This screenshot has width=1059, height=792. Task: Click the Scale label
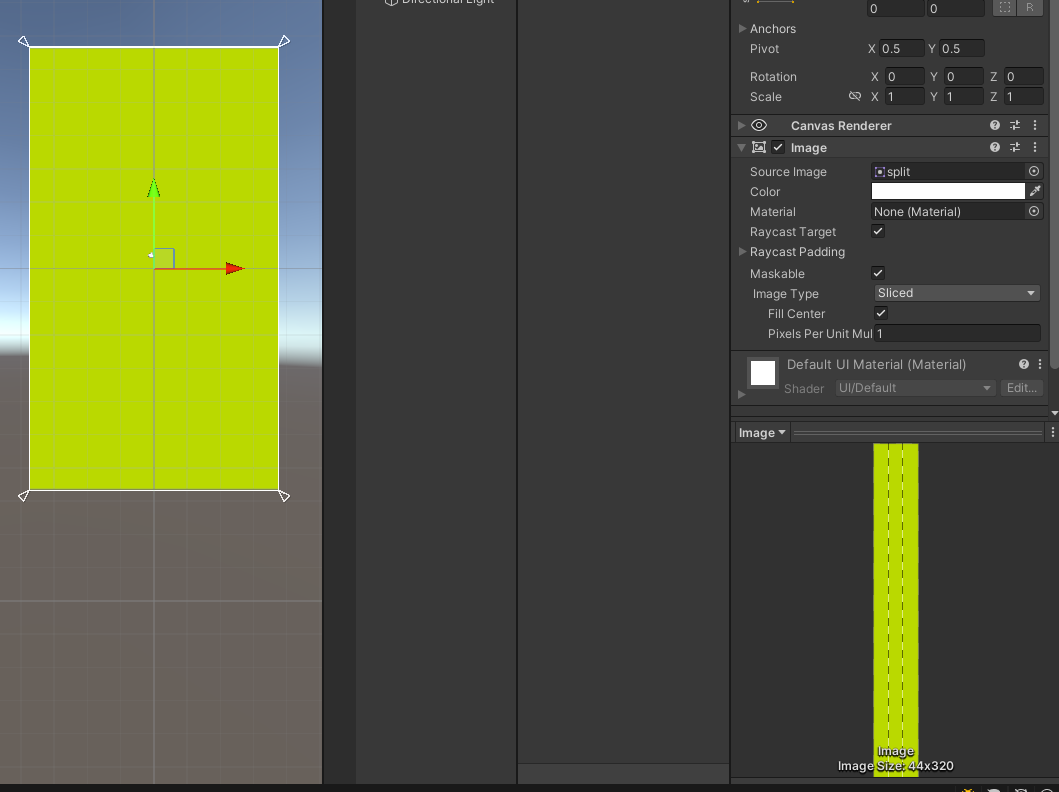(x=766, y=97)
